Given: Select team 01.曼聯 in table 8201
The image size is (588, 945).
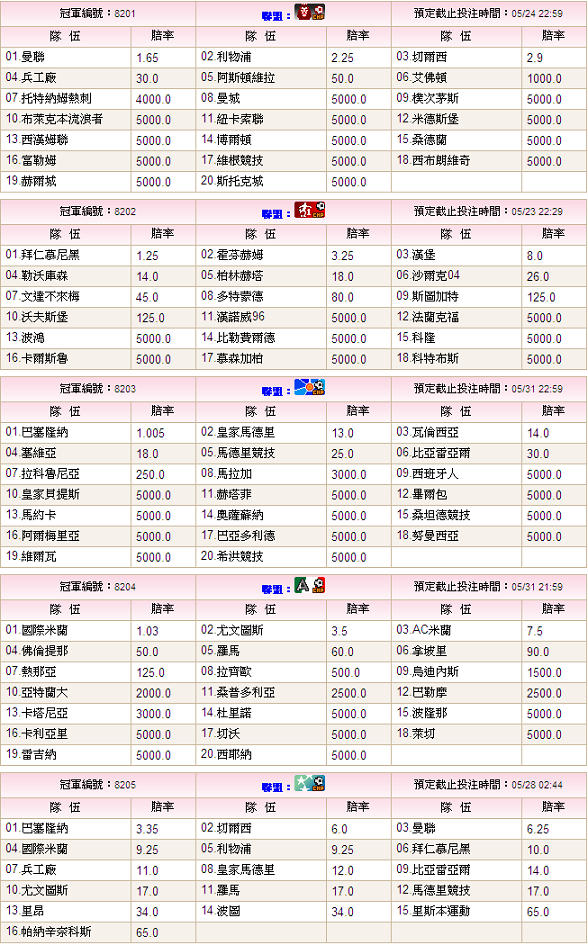Looking at the screenshot, I should [25, 57].
